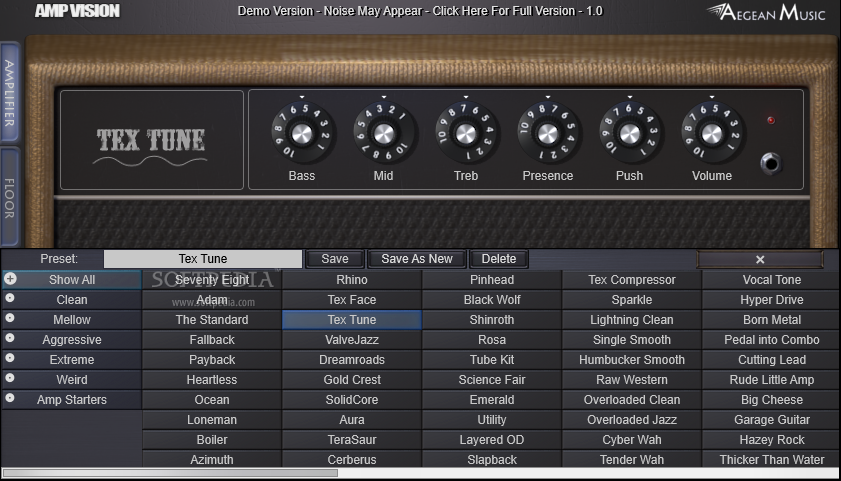Select the Mellow category radio
841x481 pixels.
pyautogui.click(x=10, y=318)
